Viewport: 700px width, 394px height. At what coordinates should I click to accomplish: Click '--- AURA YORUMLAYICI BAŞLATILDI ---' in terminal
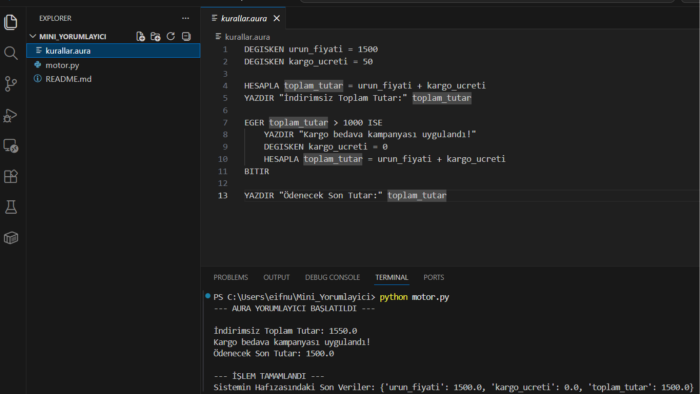(294, 309)
